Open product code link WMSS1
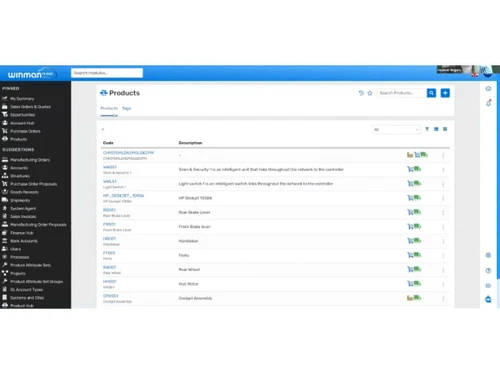This screenshot has height=375, width=500. (x=110, y=167)
